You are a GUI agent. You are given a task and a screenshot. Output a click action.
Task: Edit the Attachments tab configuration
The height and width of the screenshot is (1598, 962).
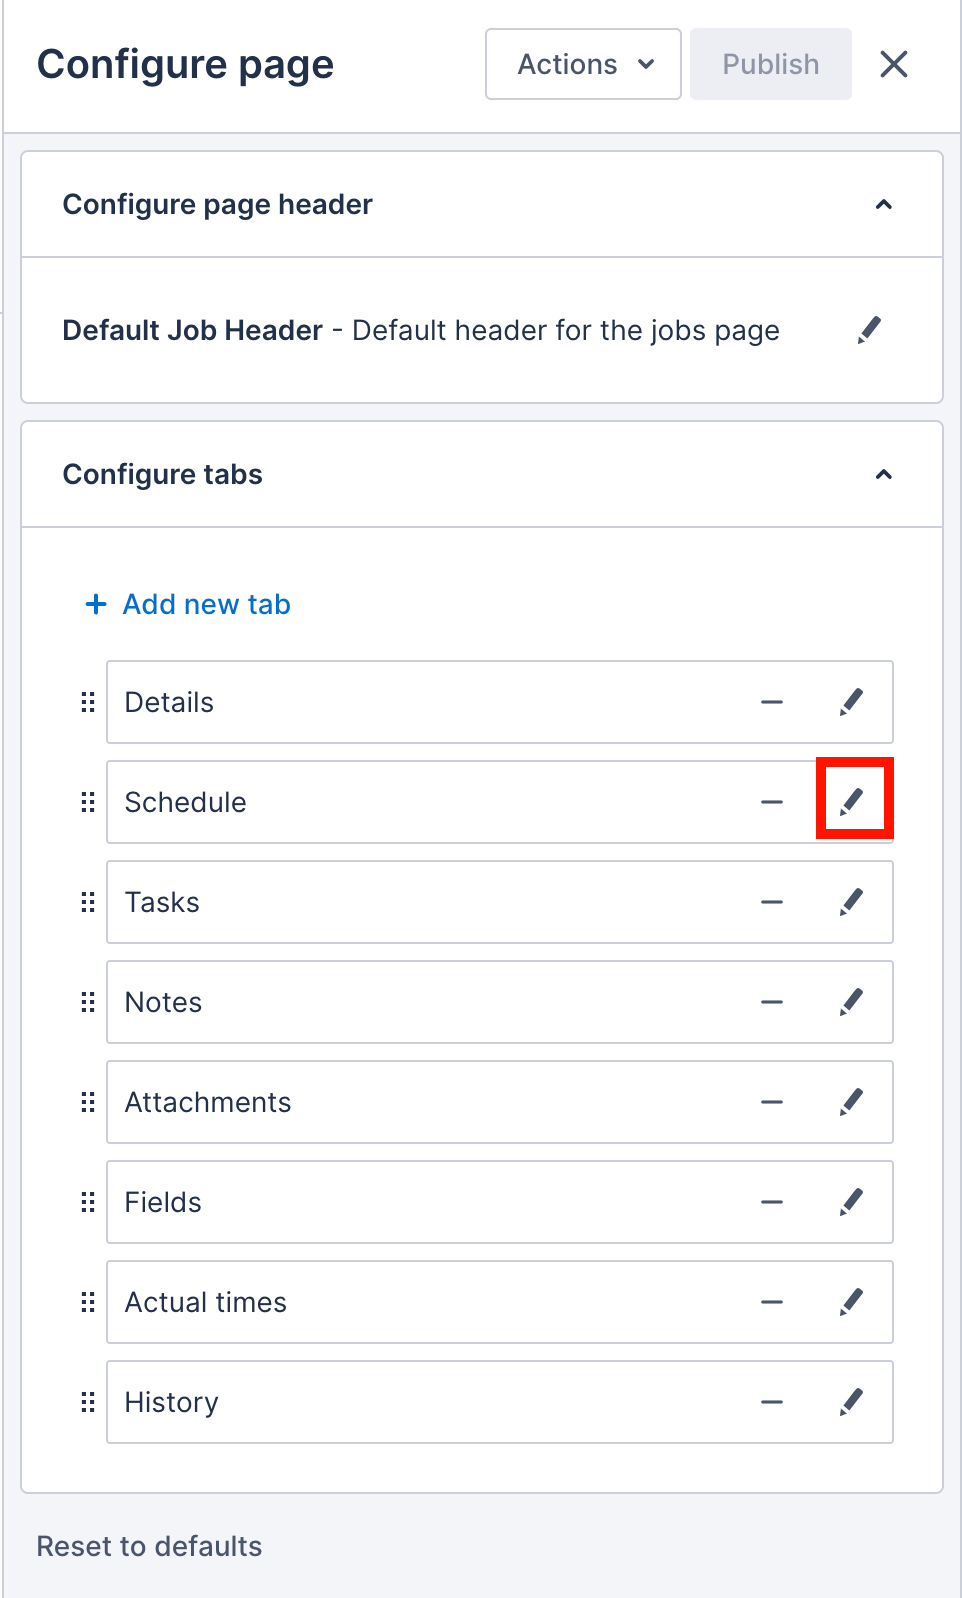(851, 1102)
